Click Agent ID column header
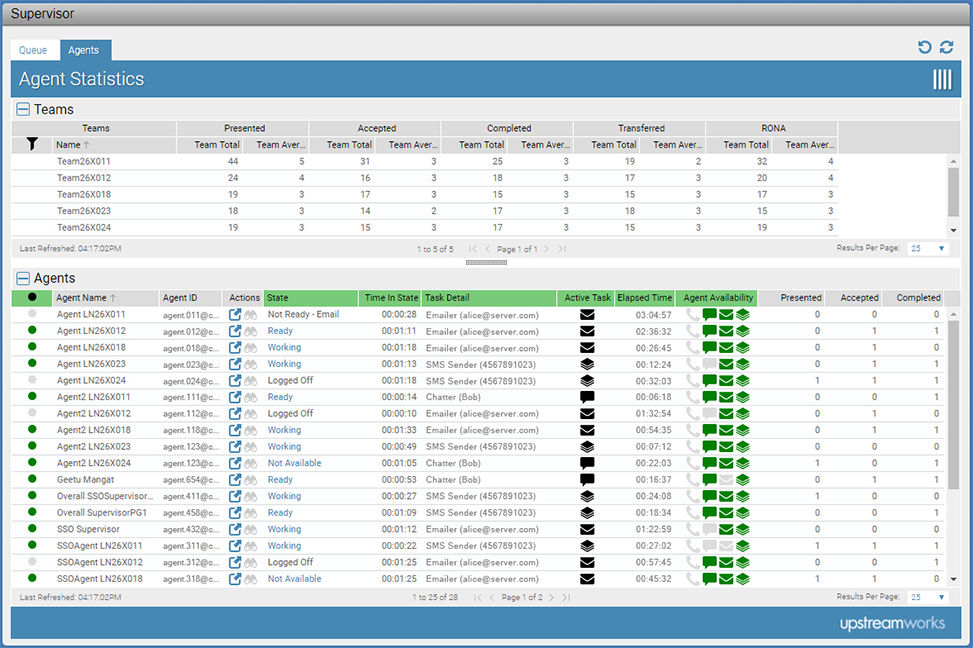 pyautogui.click(x=191, y=298)
